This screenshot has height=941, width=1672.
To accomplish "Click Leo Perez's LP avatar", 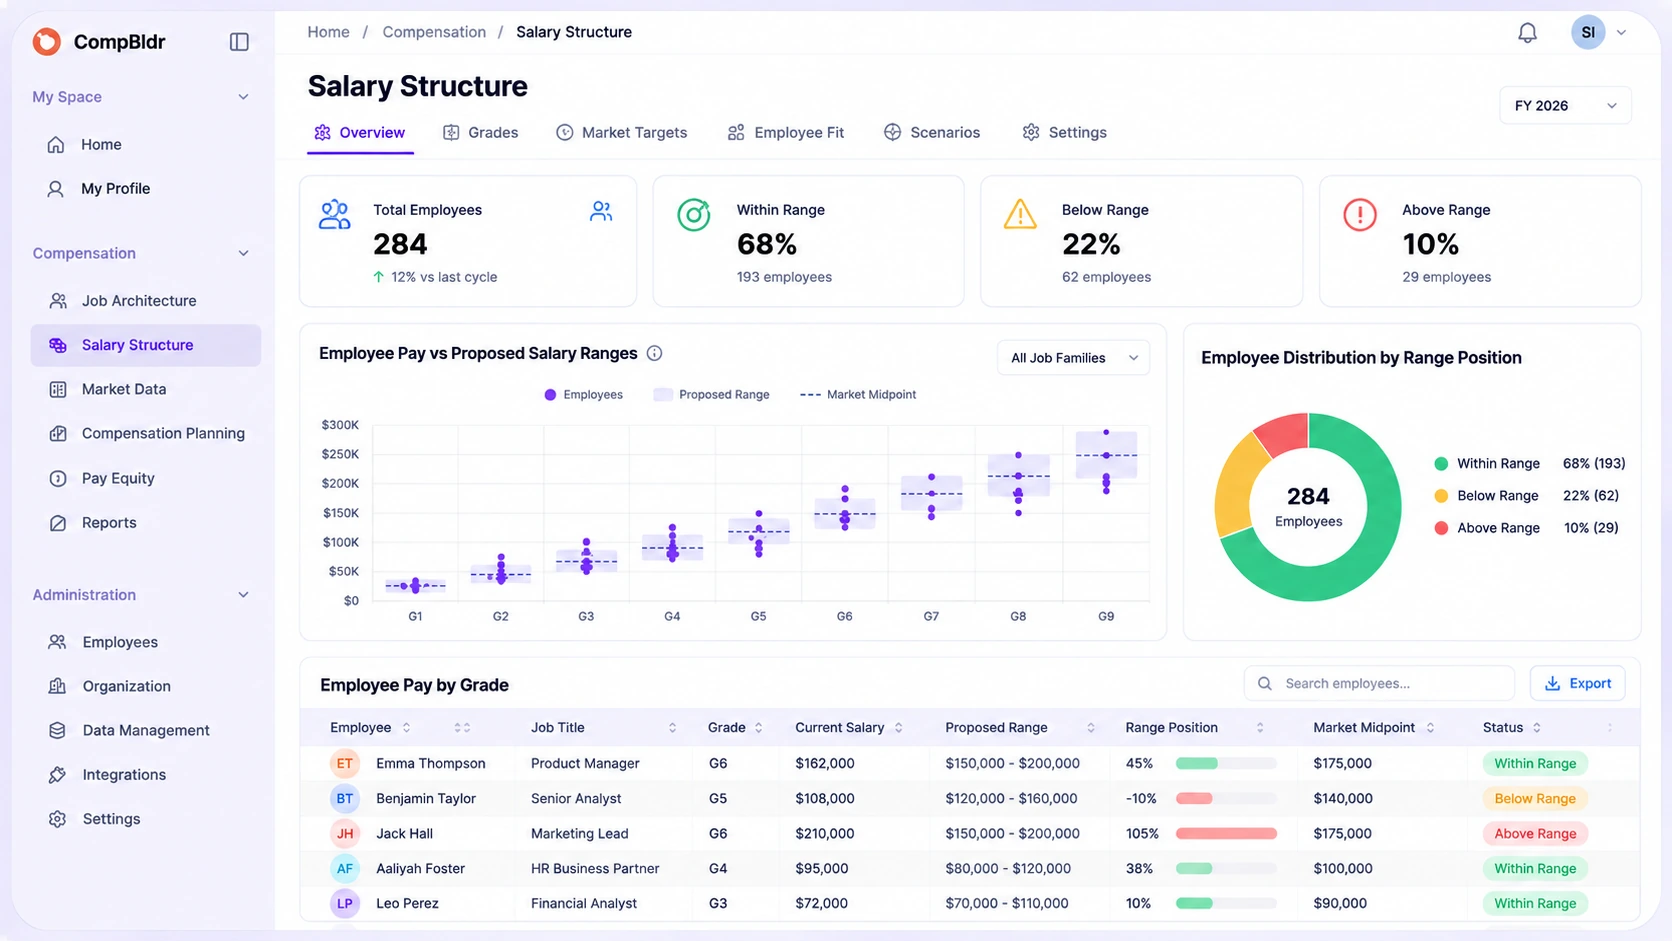I will 344,903.
